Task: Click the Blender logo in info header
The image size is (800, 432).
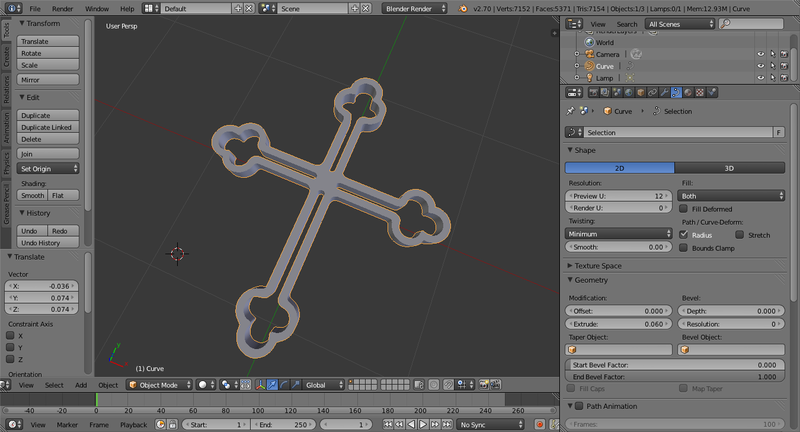Action: pyautogui.click(x=463, y=9)
